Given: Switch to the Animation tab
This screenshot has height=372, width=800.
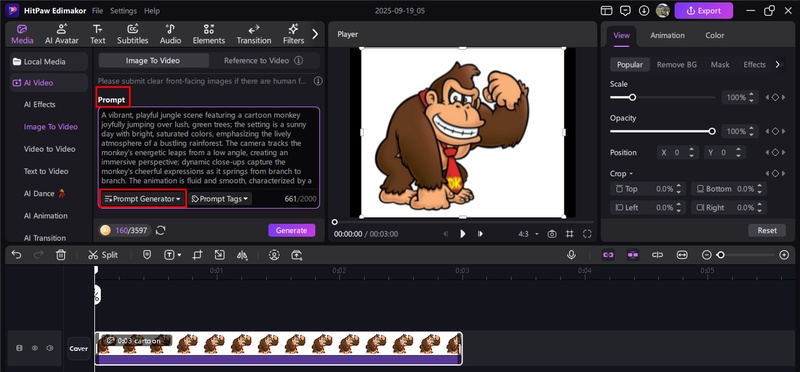Looking at the screenshot, I should click(x=667, y=35).
